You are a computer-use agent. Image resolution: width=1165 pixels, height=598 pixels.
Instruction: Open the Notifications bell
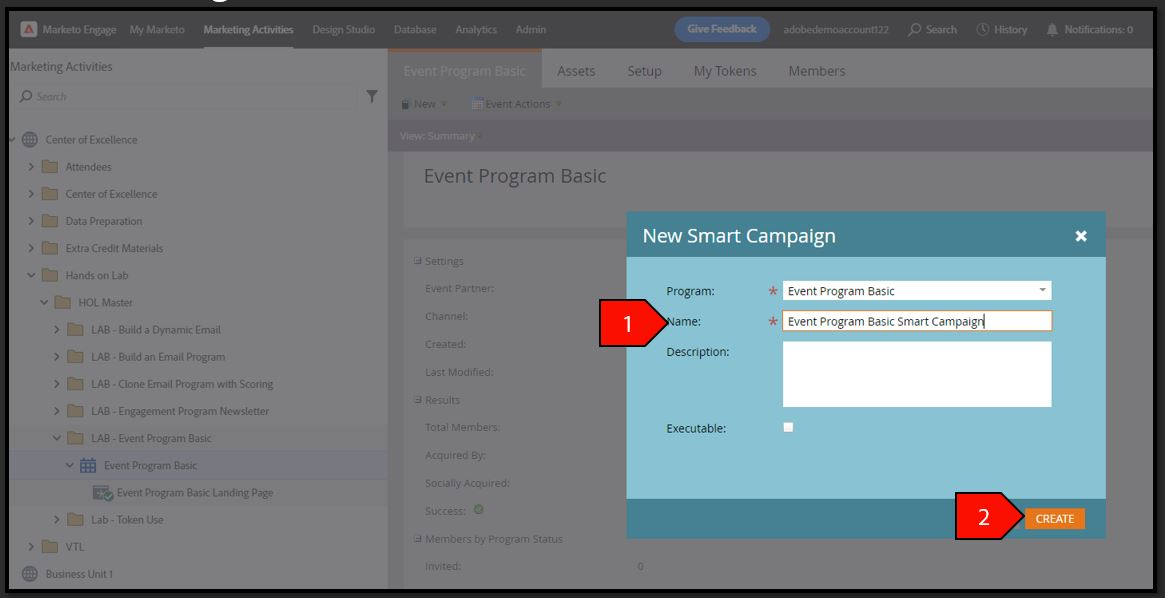tap(1052, 30)
